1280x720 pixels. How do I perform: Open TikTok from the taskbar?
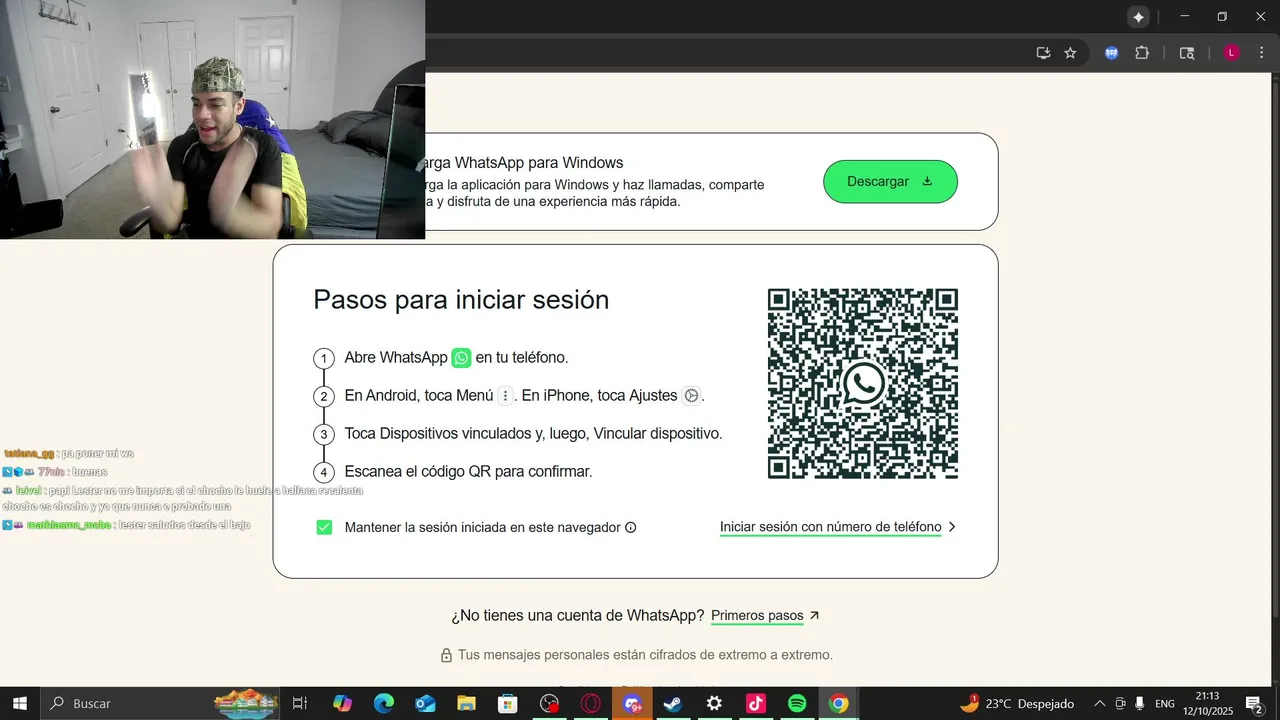[x=756, y=704]
